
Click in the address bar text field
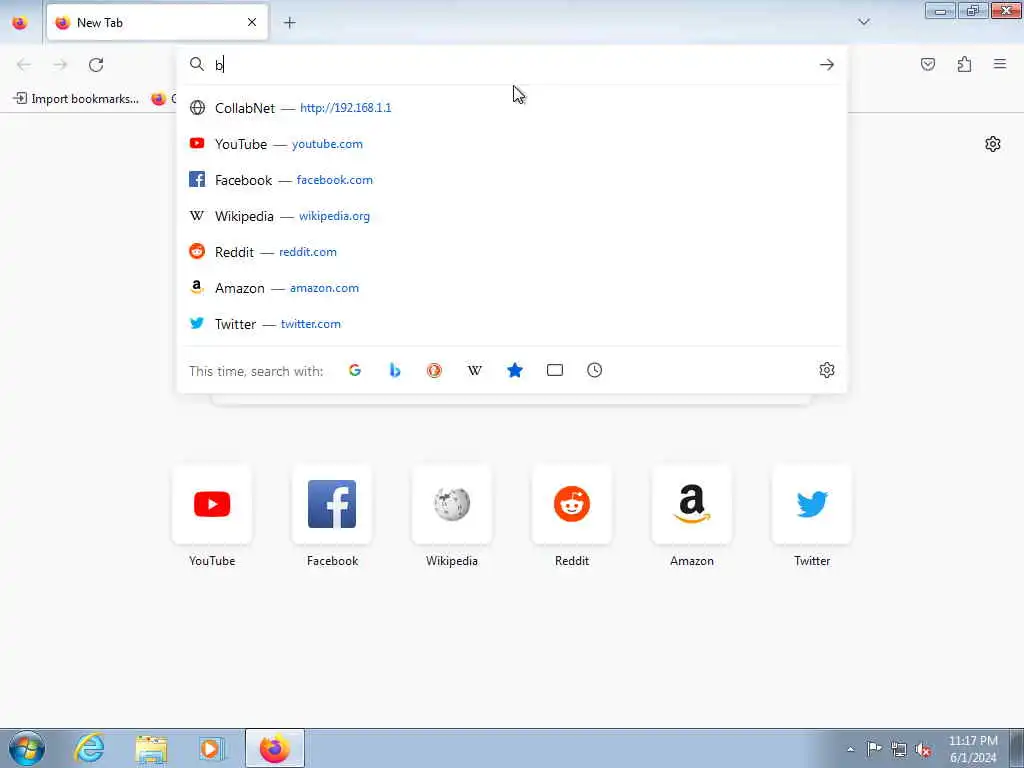tap(512, 65)
